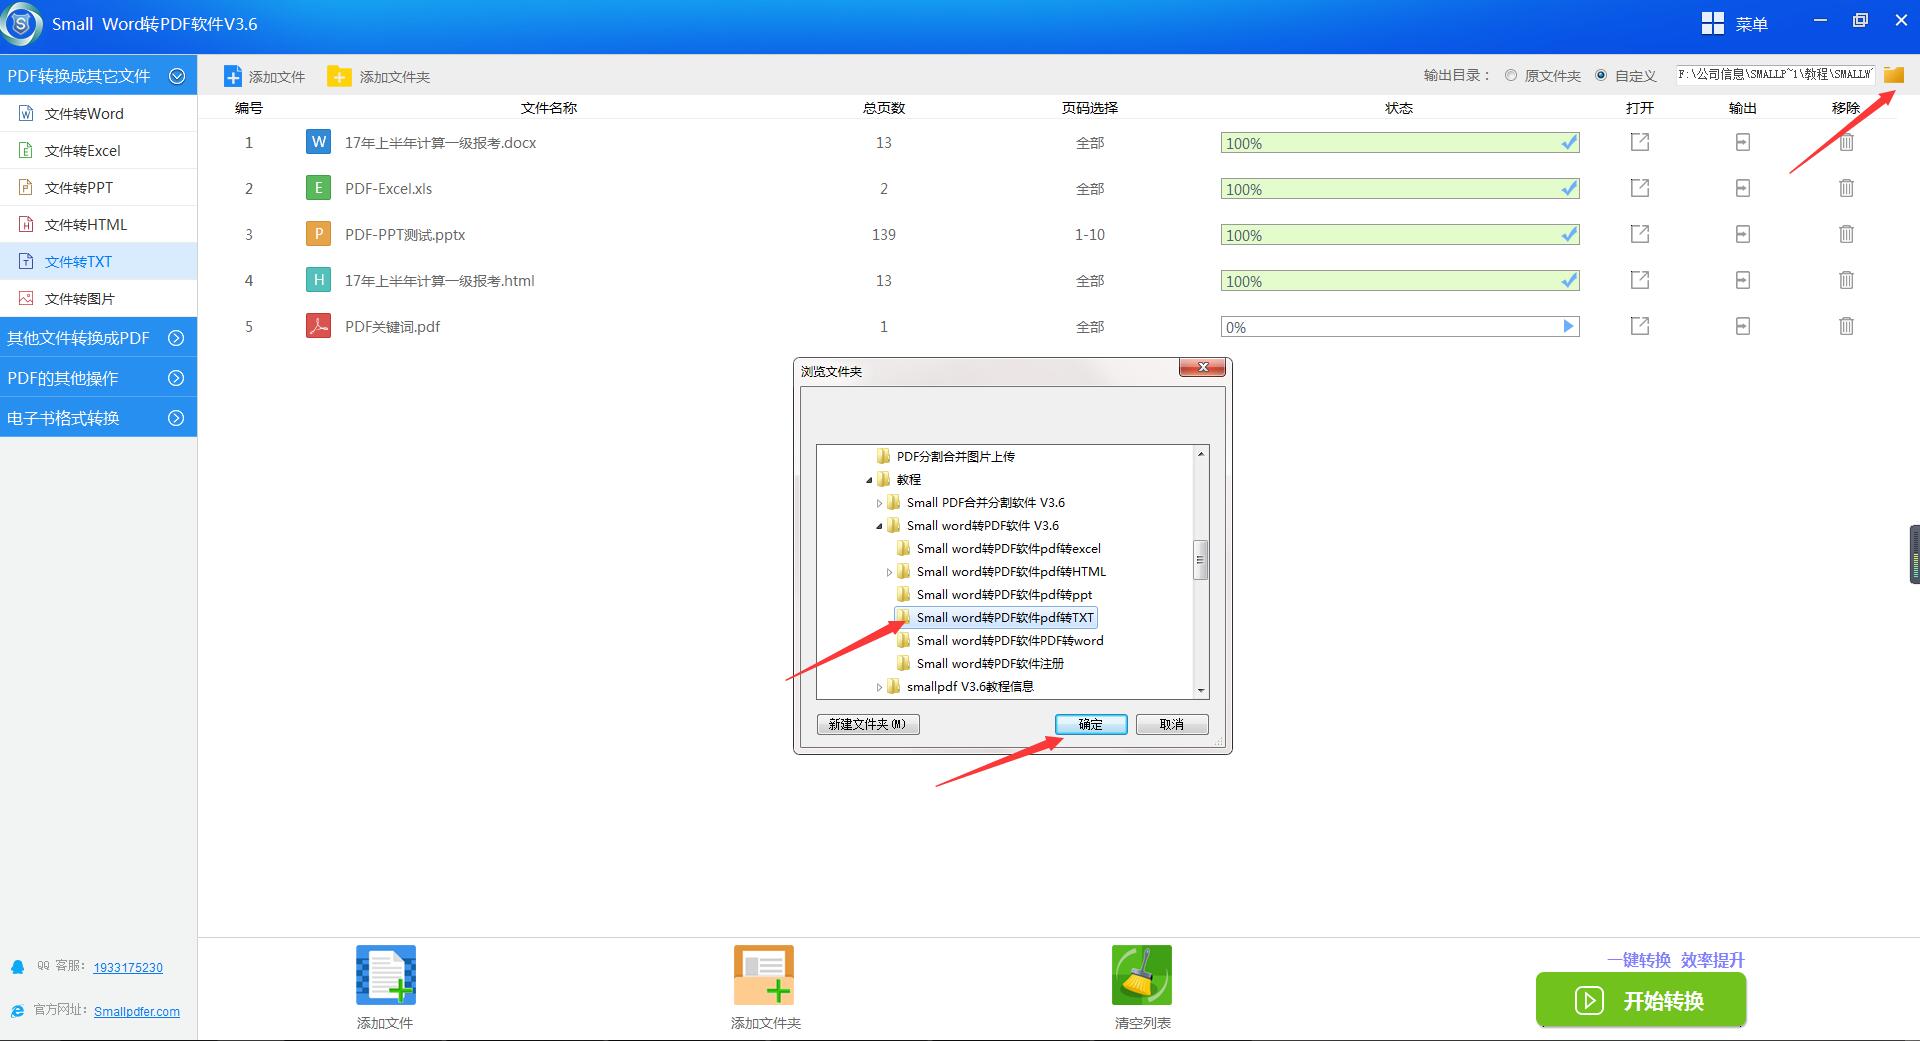Open converted file for 17年上半年计算一级报考.docx
The width and height of the screenshot is (1920, 1041).
(x=1639, y=142)
